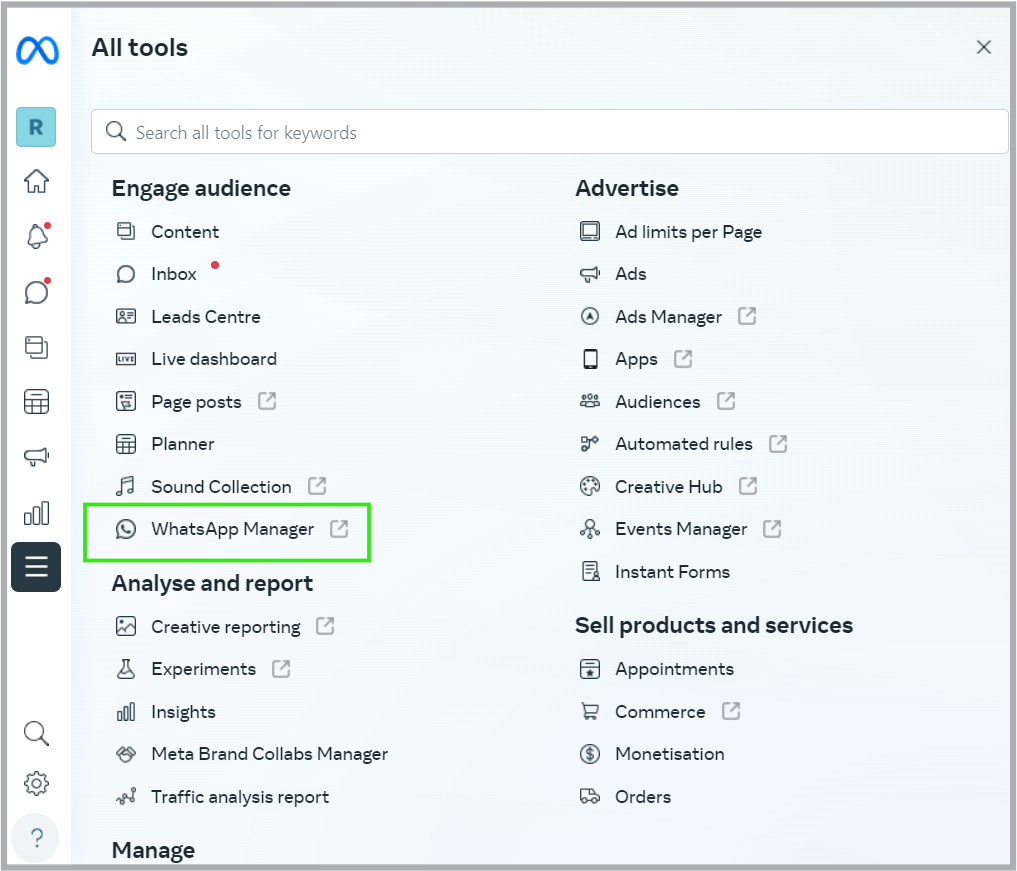This screenshot has width=1017, height=871.
Task: Open Page posts
Action: [x=196, y=401]
